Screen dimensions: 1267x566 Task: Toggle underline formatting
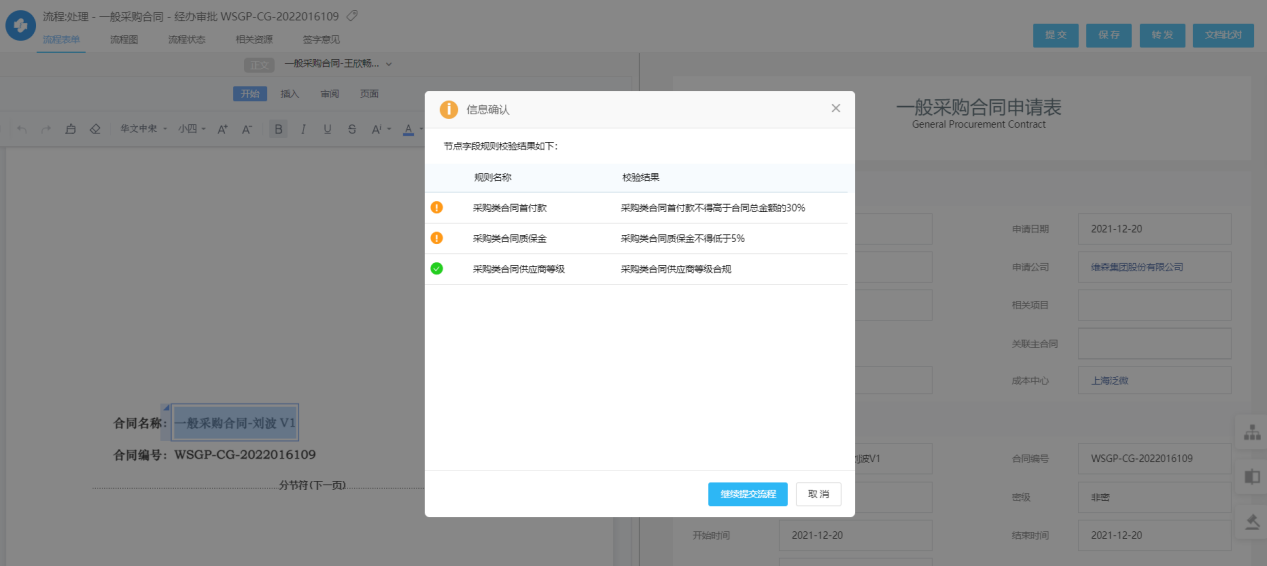[x=327, y=129]
